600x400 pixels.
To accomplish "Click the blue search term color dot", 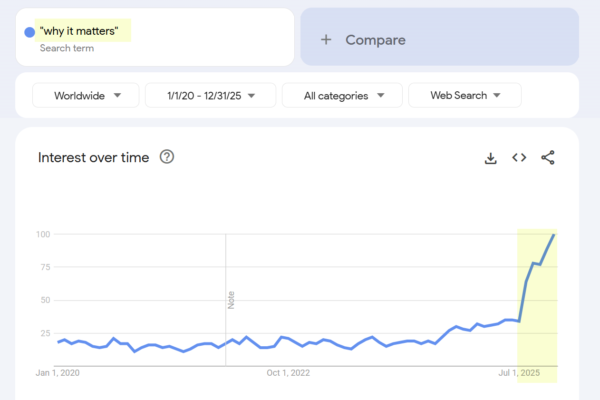I will click(29, 32).
